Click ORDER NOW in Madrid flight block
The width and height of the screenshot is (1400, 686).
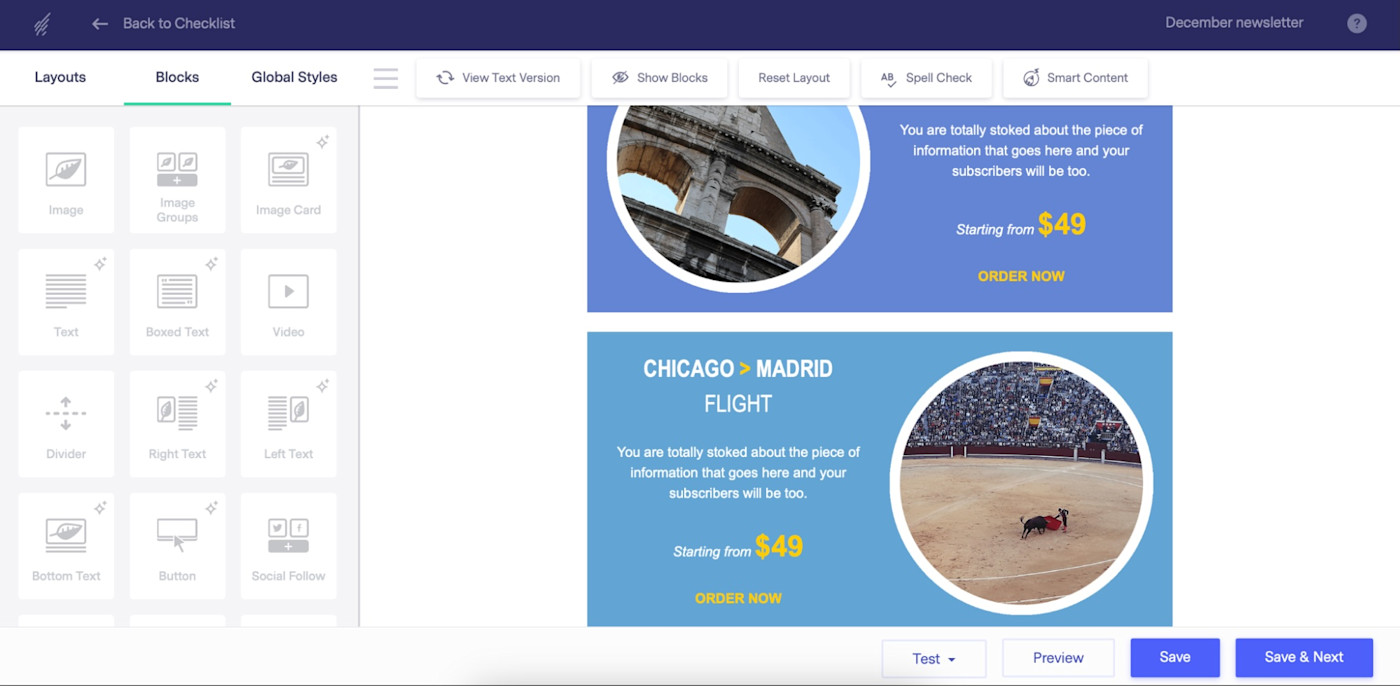[738, 598]
